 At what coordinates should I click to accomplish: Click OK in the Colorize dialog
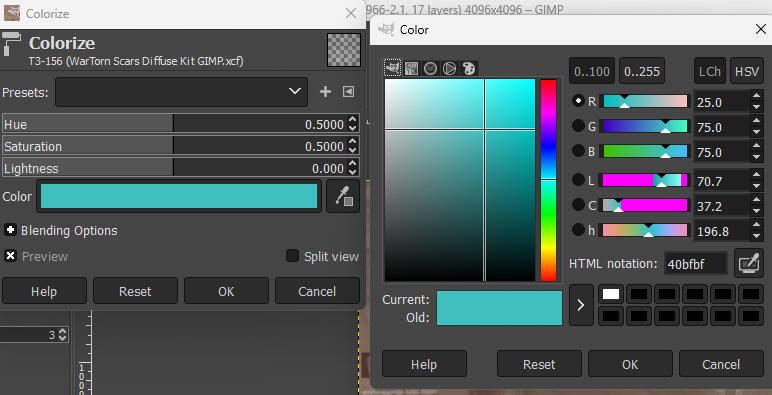pos(226,291)
